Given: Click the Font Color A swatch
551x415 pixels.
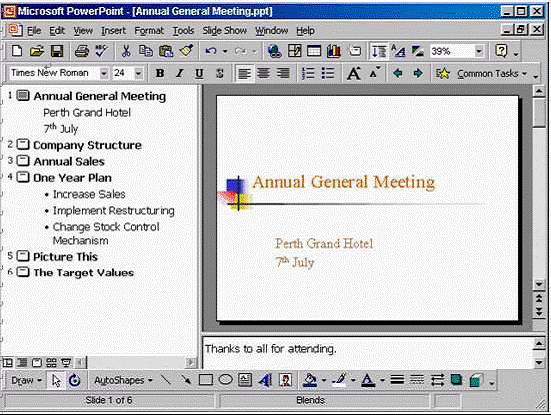Looking at the screenshot, I should click(x=368, y=380).
